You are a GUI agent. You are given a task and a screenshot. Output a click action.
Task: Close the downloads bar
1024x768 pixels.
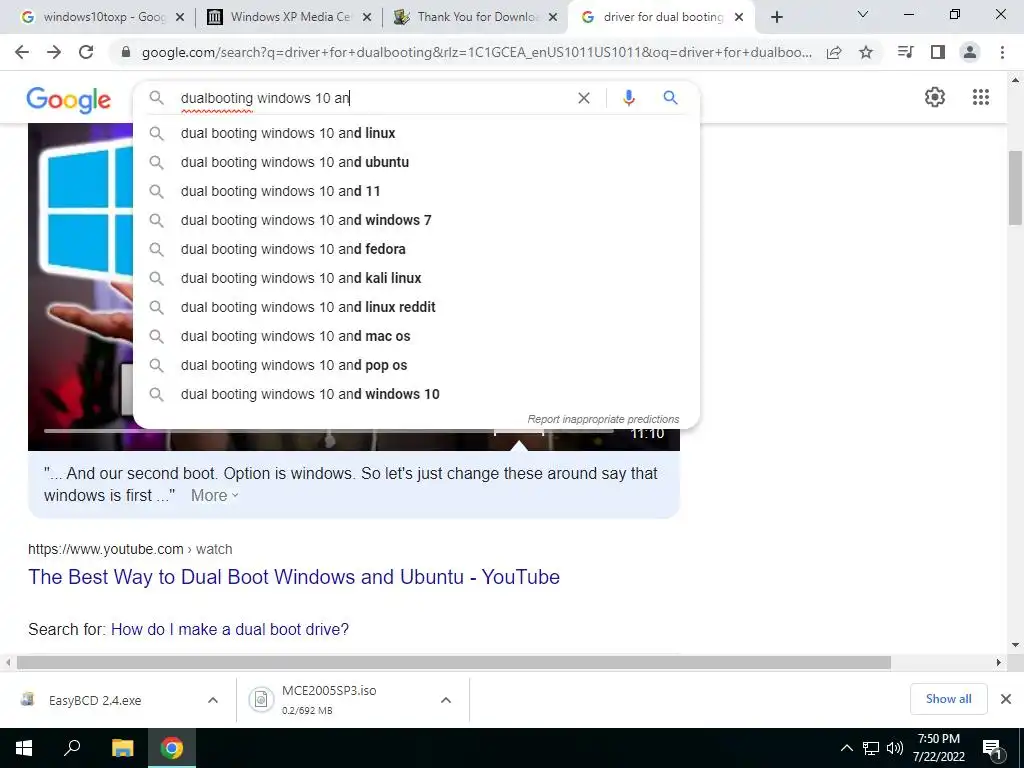(x=1006, y=699)
